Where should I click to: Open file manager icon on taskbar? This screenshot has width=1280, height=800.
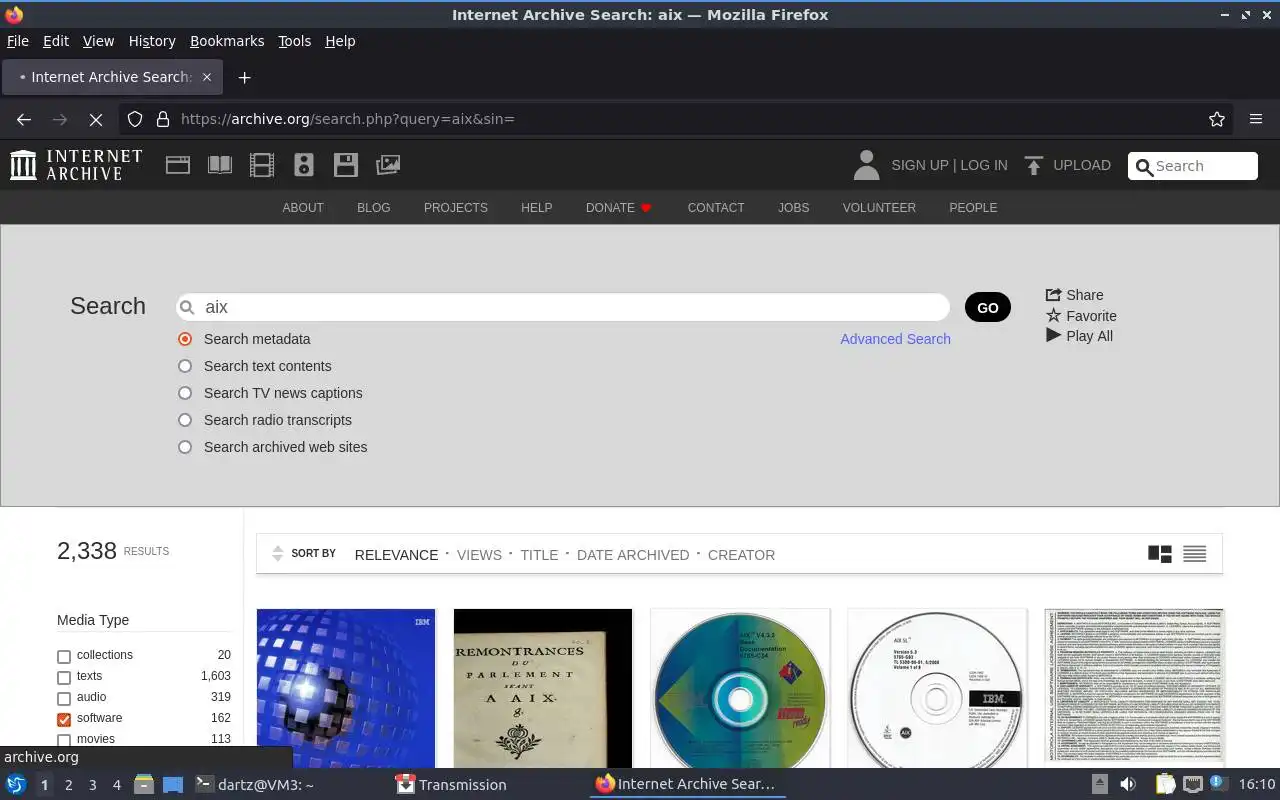(x=143, y=784)
